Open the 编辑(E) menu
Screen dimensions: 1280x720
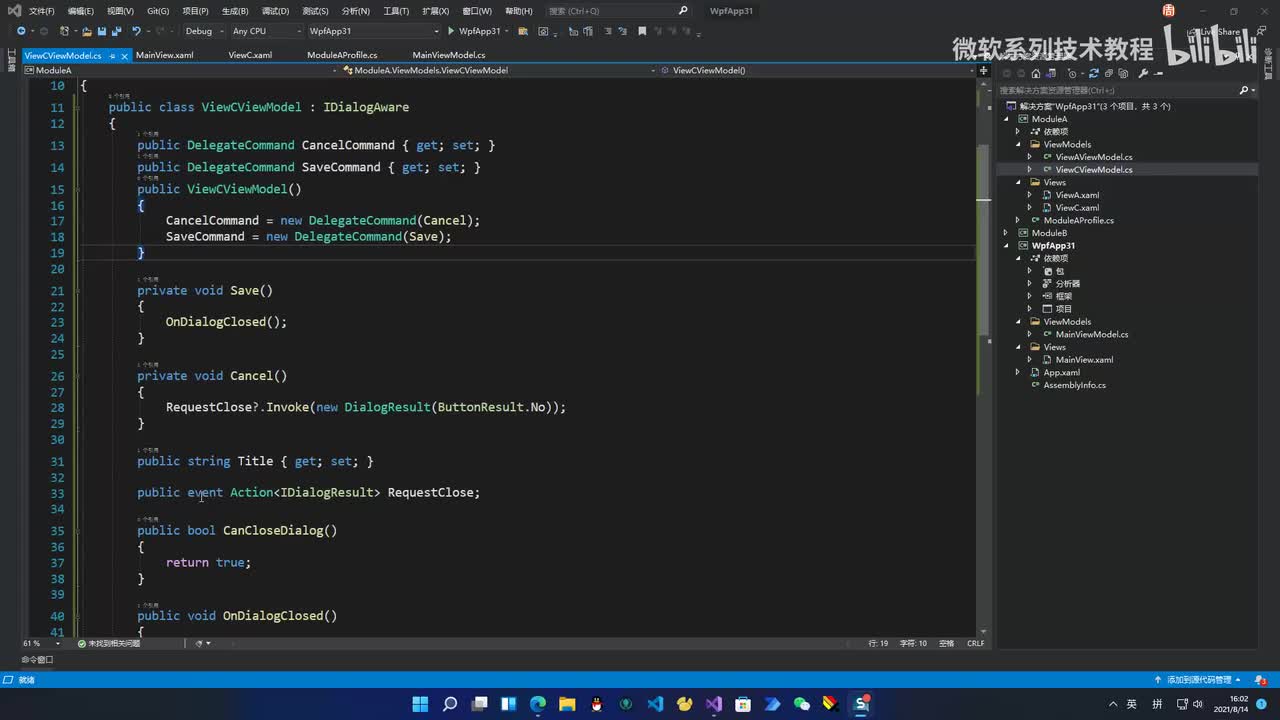point(81,11)
